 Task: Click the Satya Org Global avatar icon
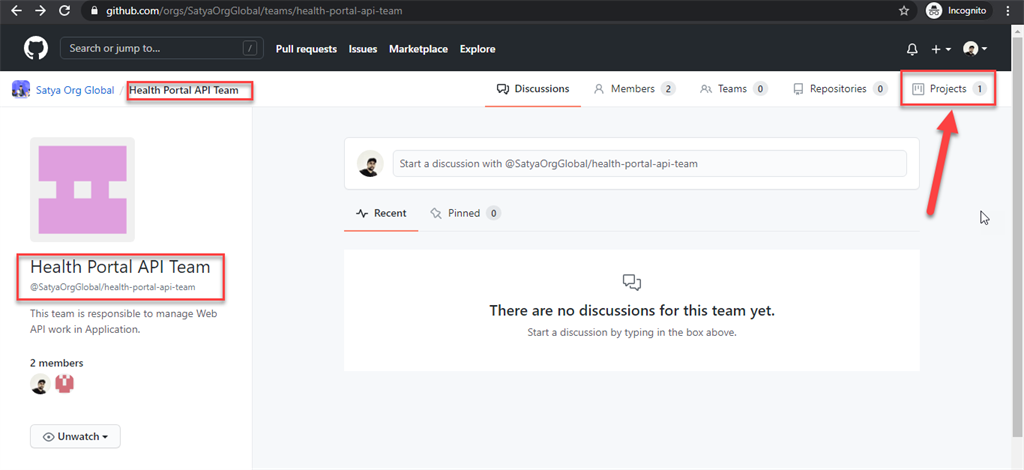[x=21, y=89]
